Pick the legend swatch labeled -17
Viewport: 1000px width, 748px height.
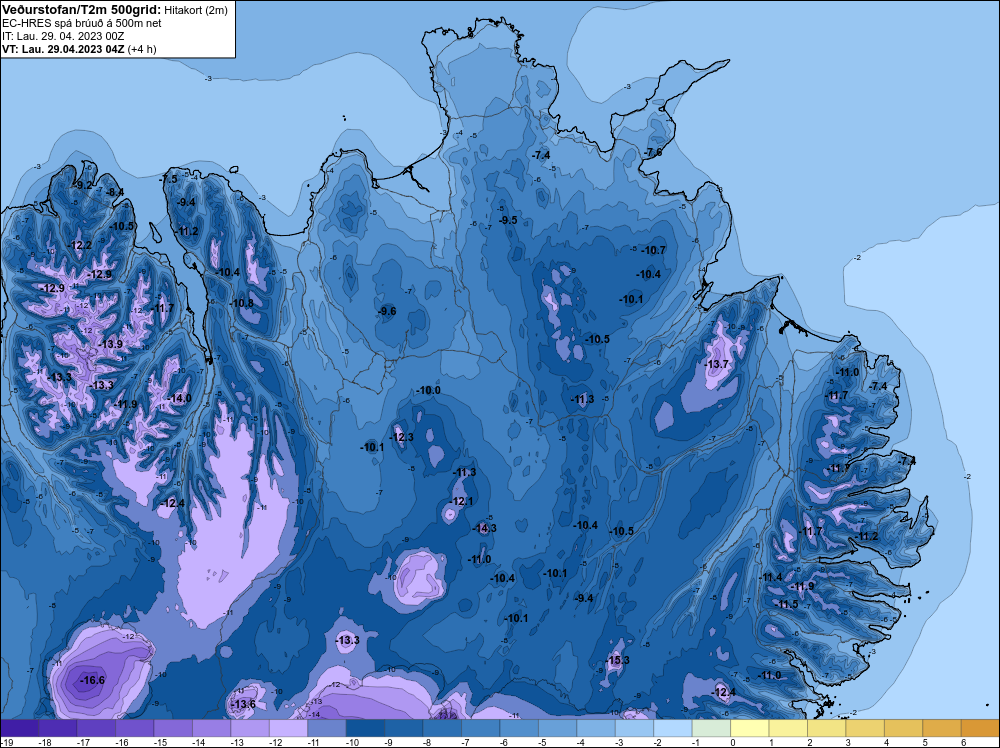(x=96, y=728)
